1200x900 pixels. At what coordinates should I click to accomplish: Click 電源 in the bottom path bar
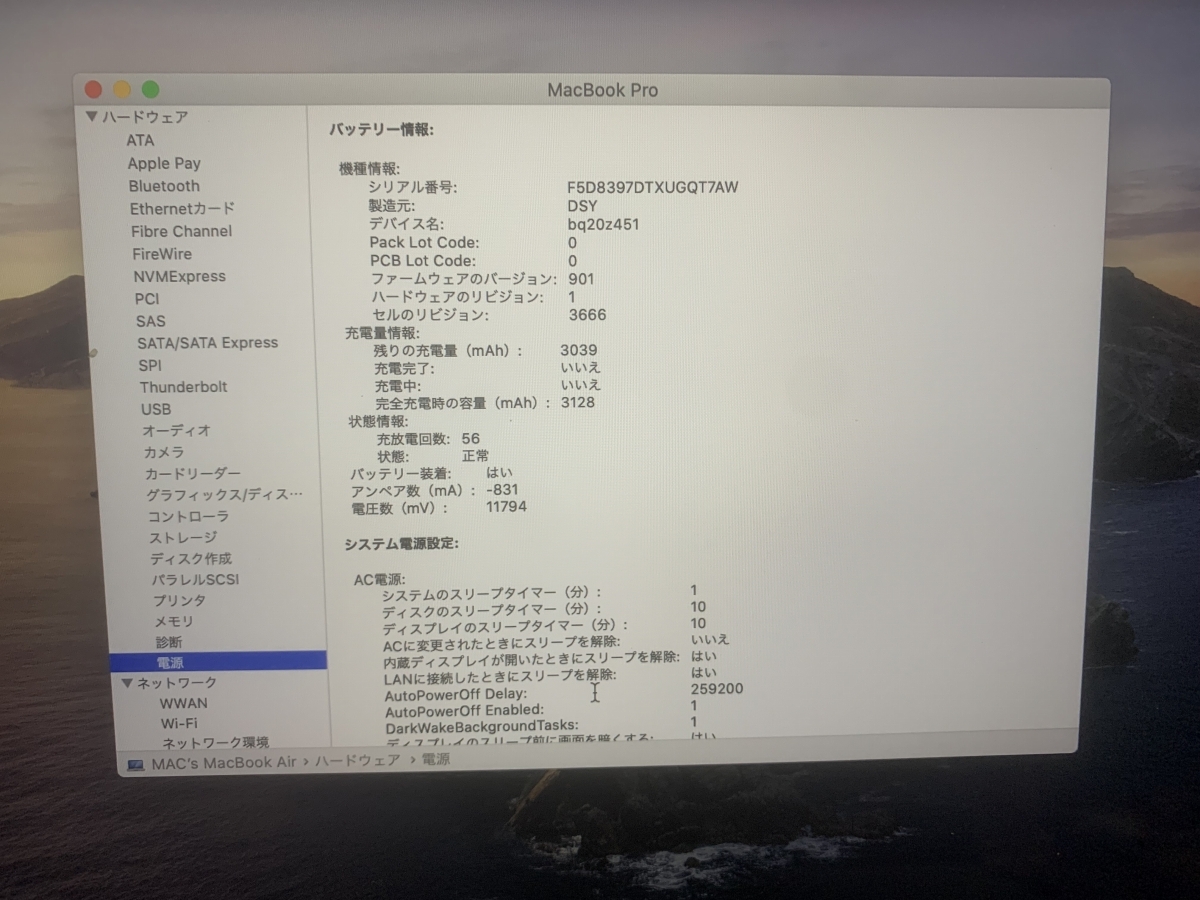(436, 759)
